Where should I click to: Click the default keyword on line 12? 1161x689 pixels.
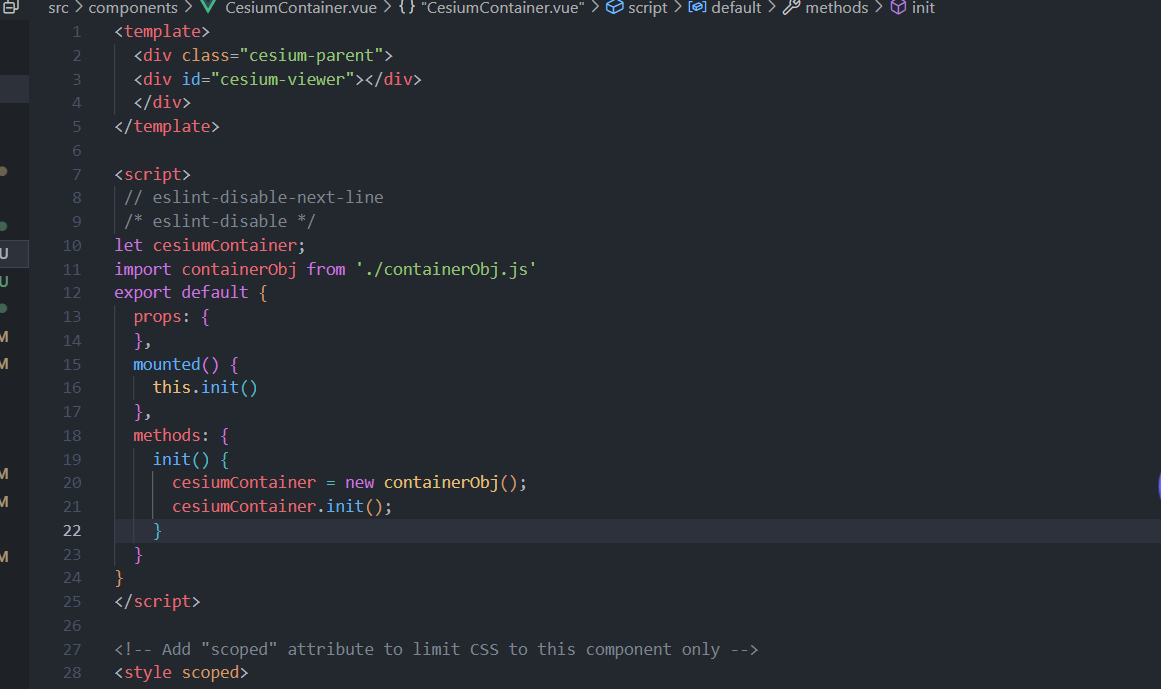[x=215, y=293]
